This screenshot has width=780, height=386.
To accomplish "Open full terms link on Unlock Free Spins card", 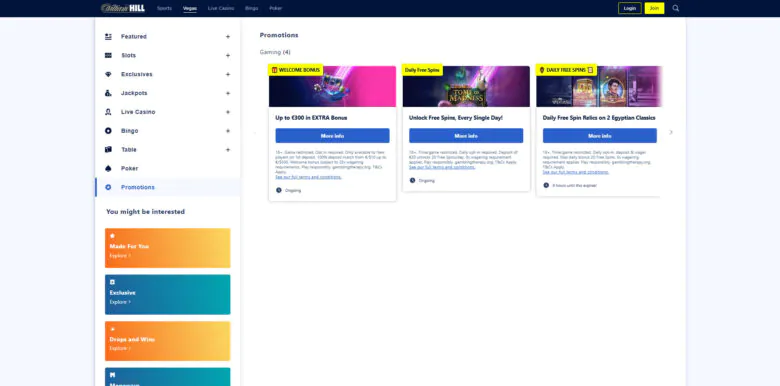I will (442, 167).
